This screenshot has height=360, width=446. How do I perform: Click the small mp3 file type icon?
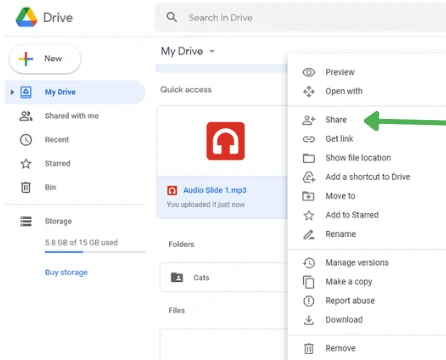pos(172,191)
